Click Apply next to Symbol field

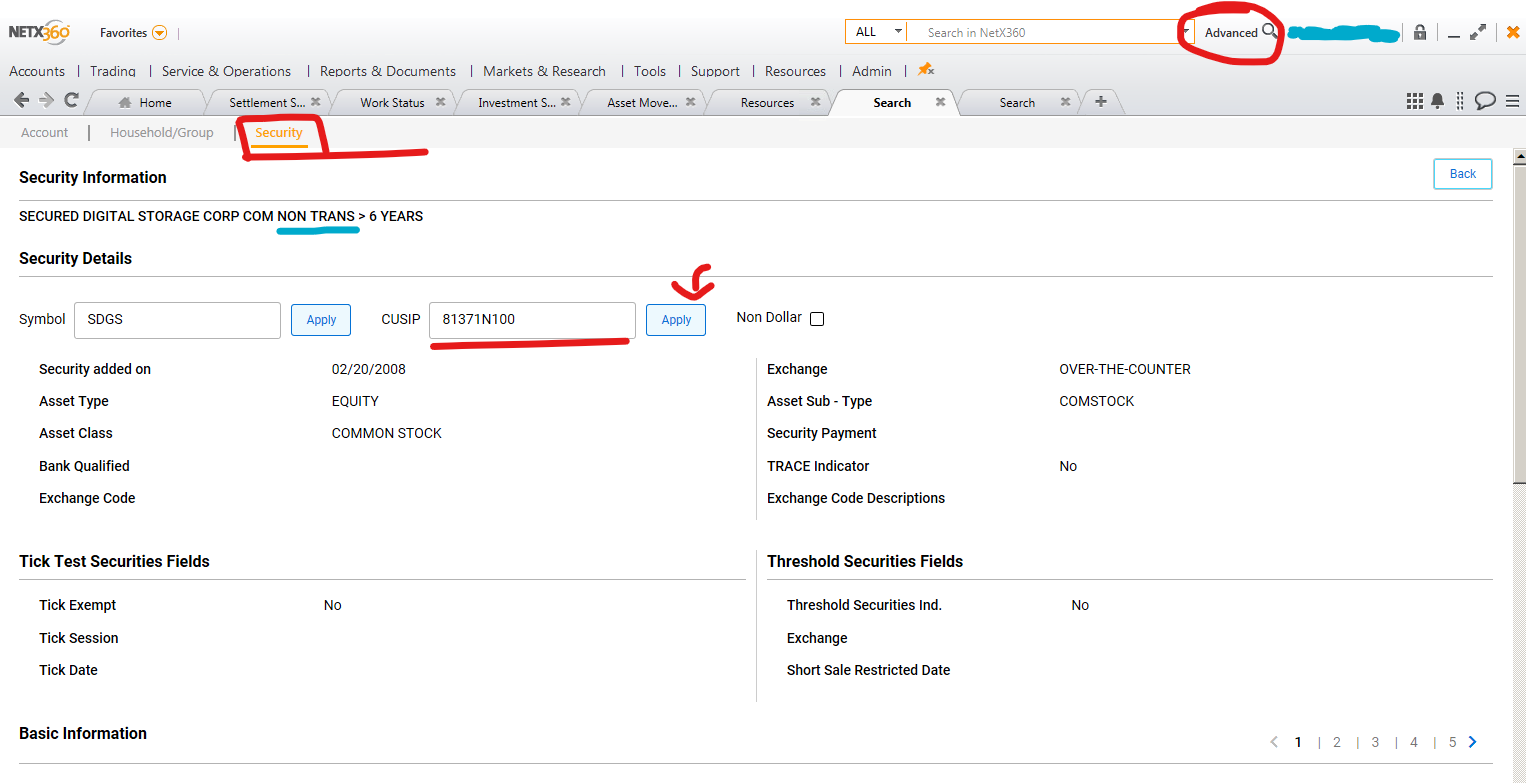[x=321, y=320]
